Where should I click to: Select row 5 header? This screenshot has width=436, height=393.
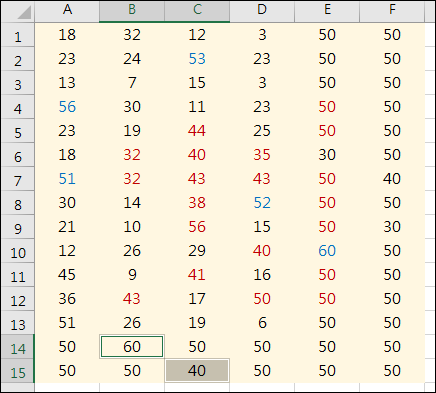click(x=18, y=131)
